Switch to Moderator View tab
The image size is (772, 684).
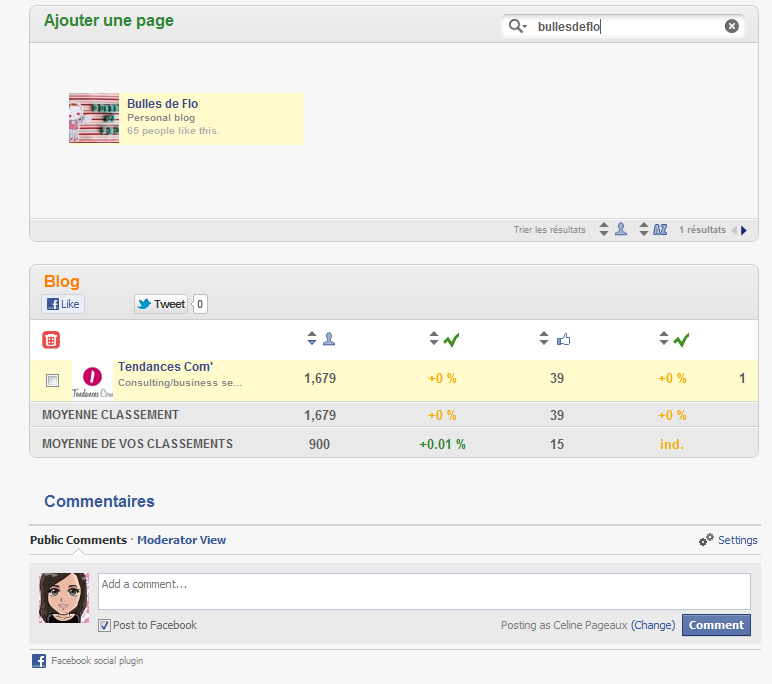coord(181,540)
